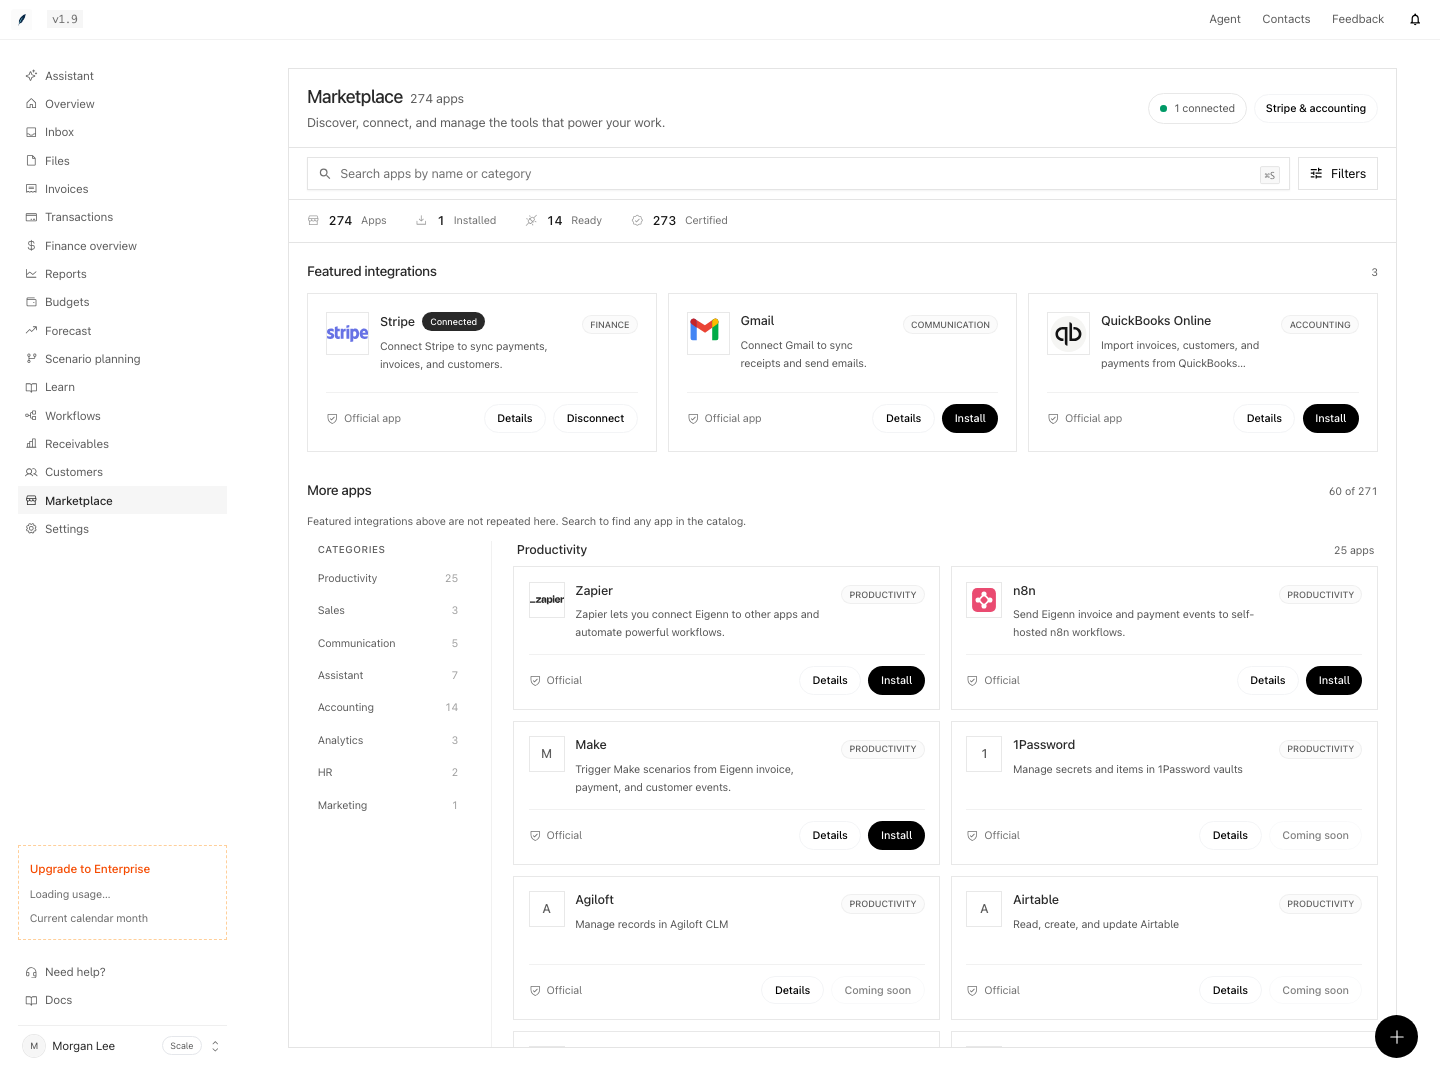Click the QuickBooks Online logo icon

[x=1068, y=333]
